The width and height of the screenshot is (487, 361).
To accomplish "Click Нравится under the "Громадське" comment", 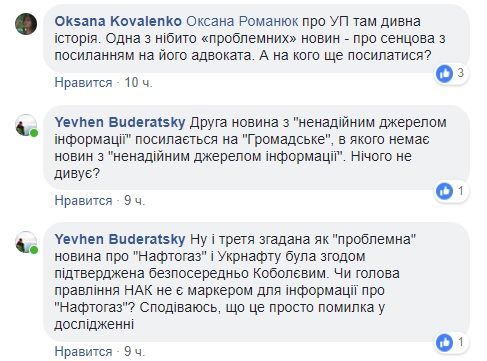I will (83, 200).
